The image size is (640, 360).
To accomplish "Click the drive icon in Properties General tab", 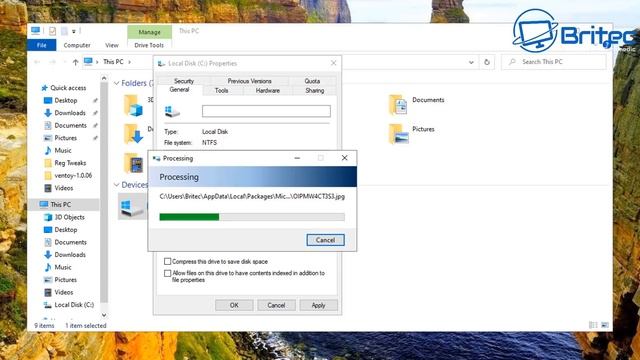I will click(x=172, y=111).
